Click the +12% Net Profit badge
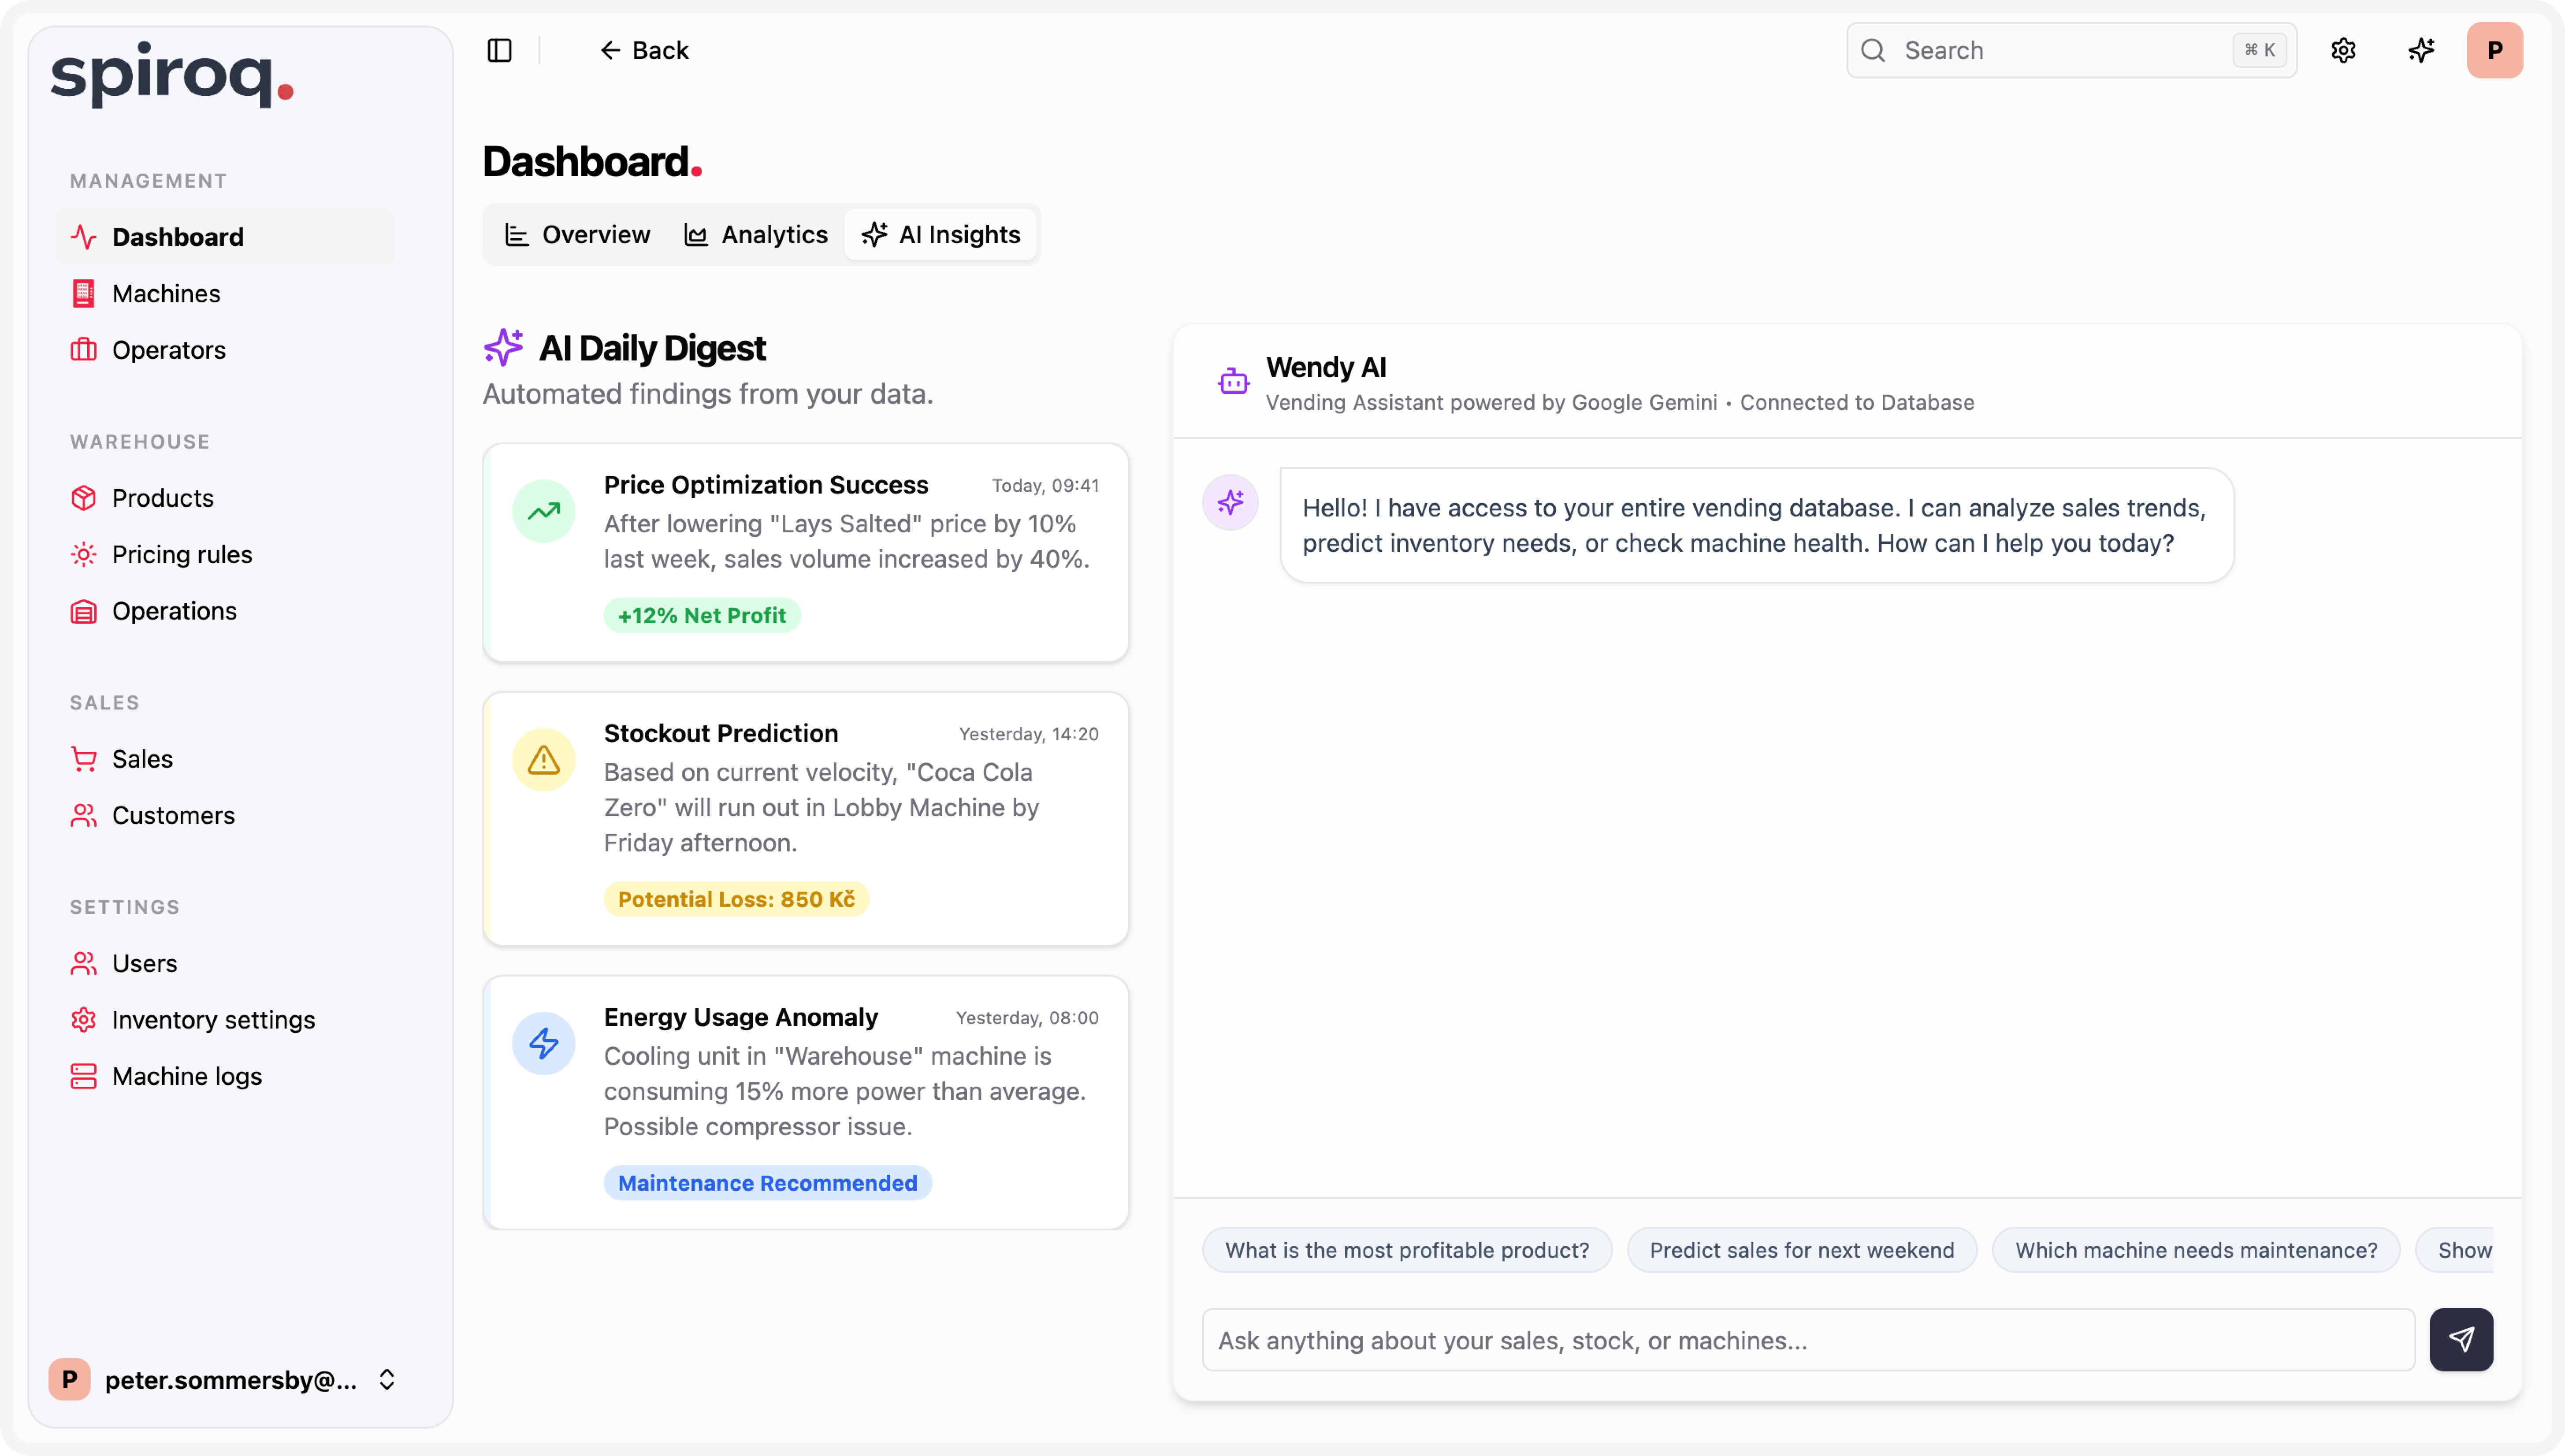Screen dimensions: 2565x1456 tap(701, 615)
